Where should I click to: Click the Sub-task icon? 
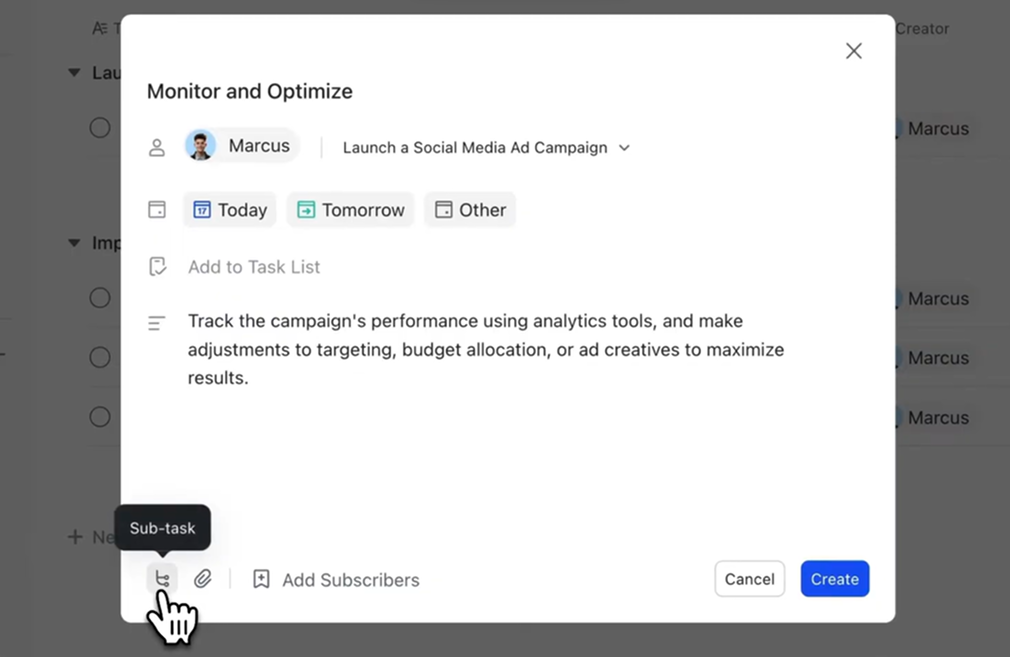coord(162,579)
